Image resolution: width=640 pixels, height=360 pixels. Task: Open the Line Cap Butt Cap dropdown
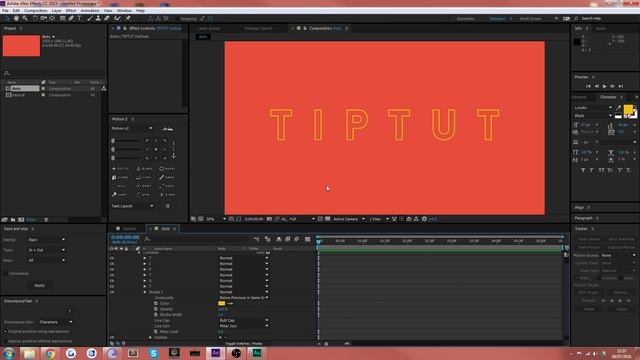244,320
